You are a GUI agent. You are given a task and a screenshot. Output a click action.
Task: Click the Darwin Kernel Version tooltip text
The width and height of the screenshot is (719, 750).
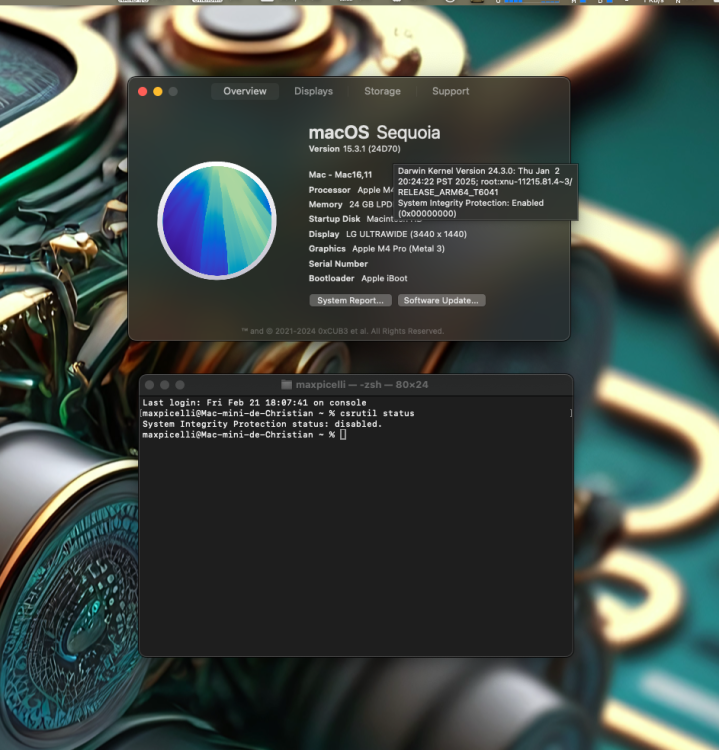[x=485, y=192]
